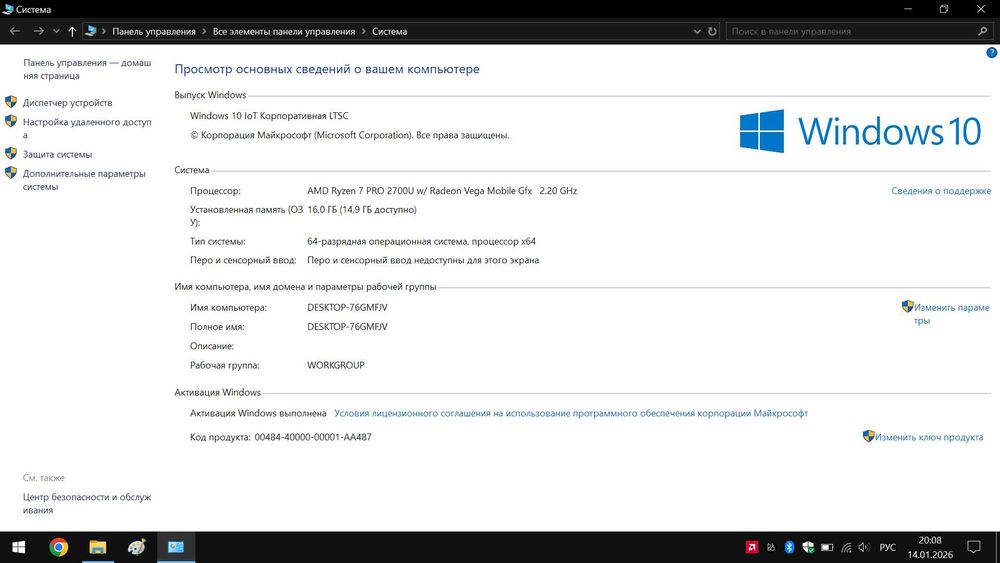Click the full name 'DESKTOP-76GMFJV' beside 'Полное имя:'
This screenshot has height=563, width=1000.
pos(347,326)
